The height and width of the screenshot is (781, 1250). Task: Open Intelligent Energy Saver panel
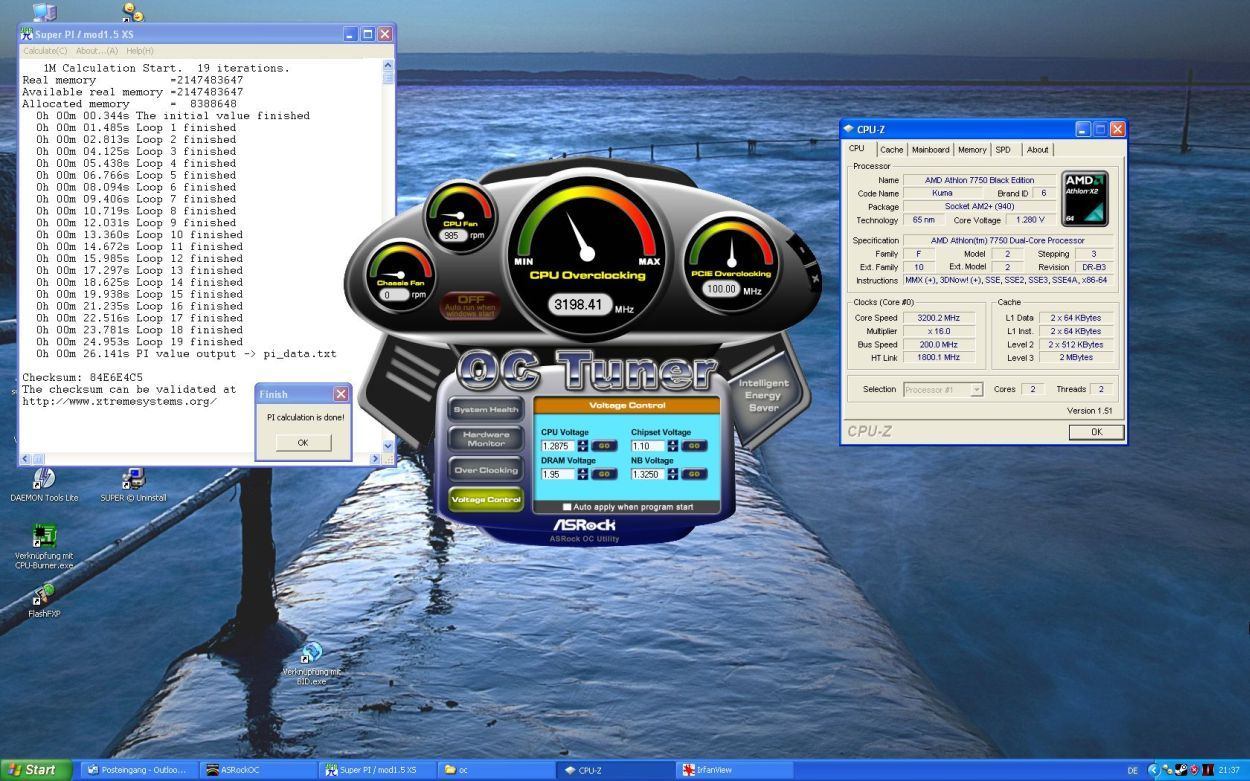763,395
